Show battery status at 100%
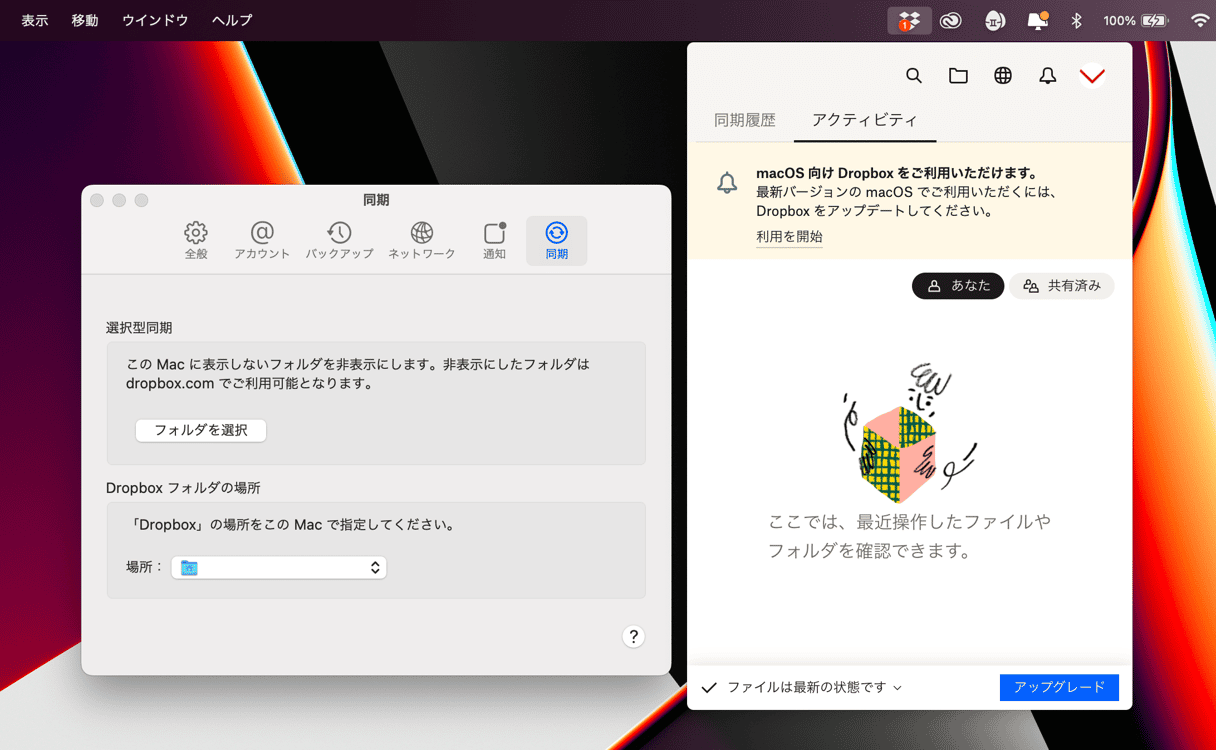 pos(1135,20)
